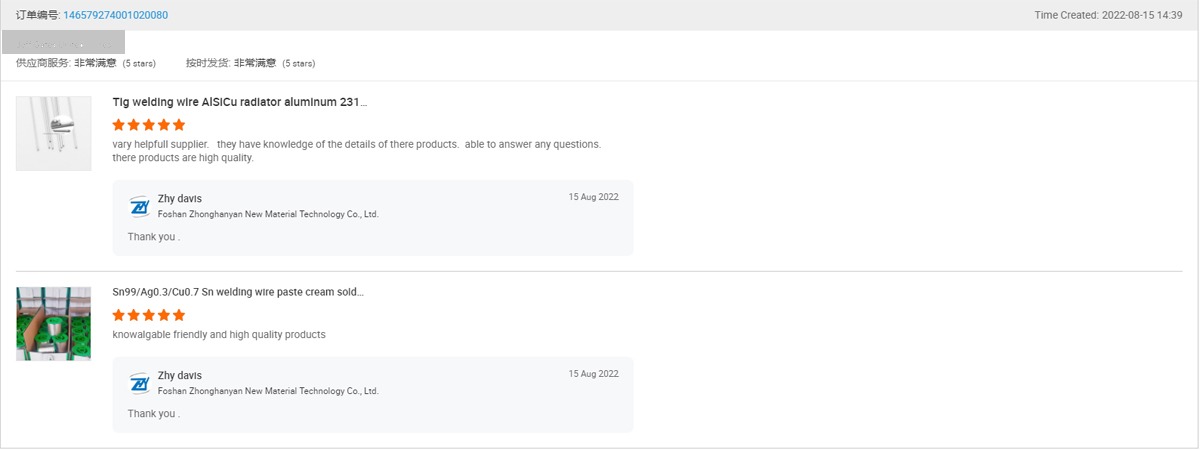Click third star of Tig welding review
Viewport: 1200px width, 450px height.
pyautogui.click(x=149, y=125)
